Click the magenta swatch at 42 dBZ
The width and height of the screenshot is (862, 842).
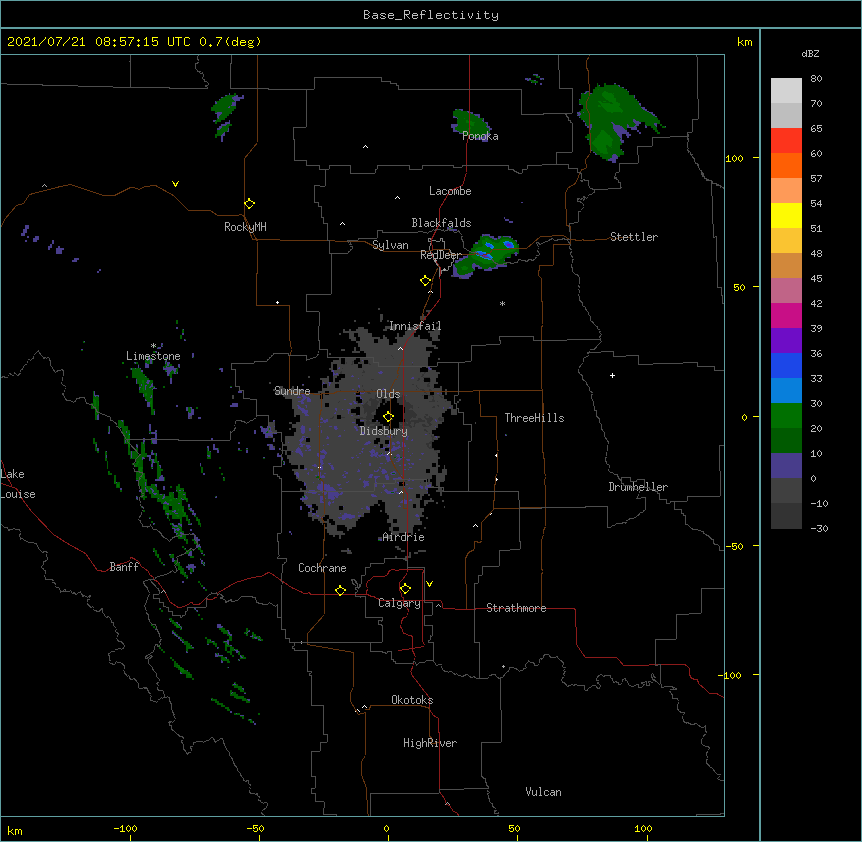tap(786, 315)
